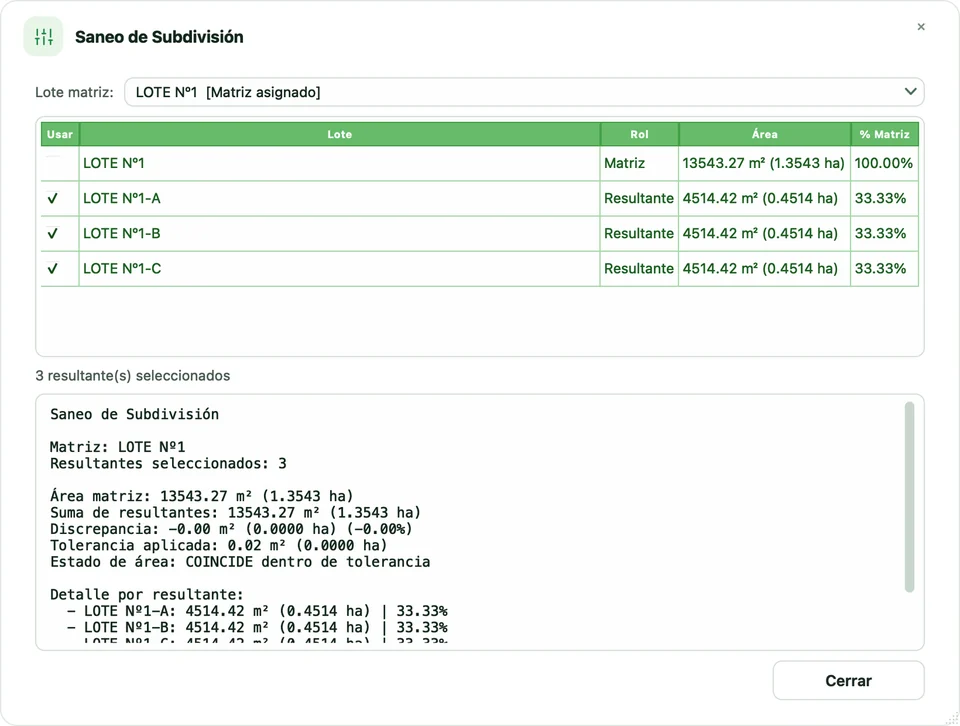Screen dimensions: 960x726
Task: Click the dropdown chevron arrow for Lote matriz
Action: (910, 92)
